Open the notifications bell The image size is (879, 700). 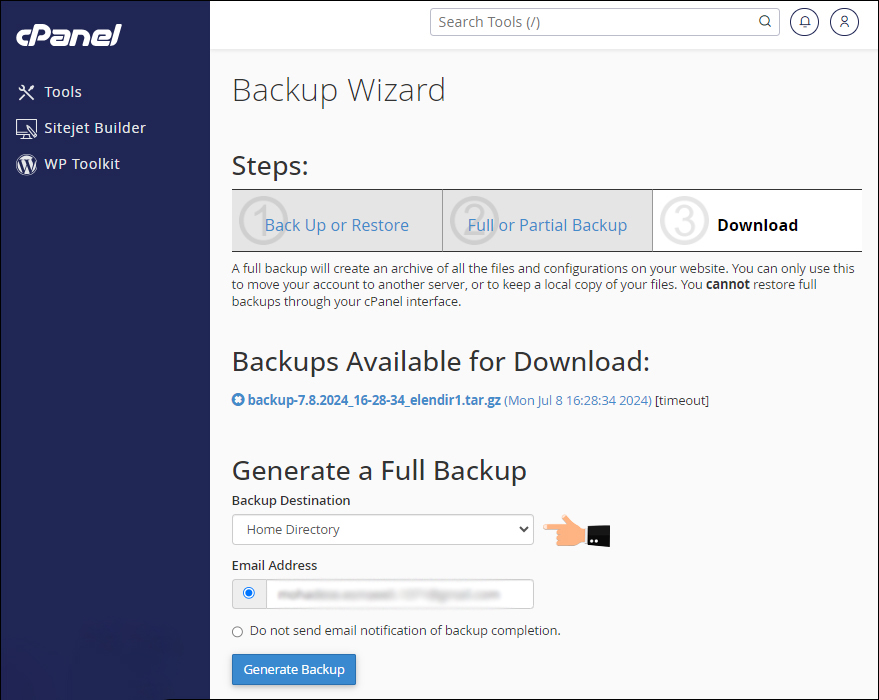tap(804, 22)
